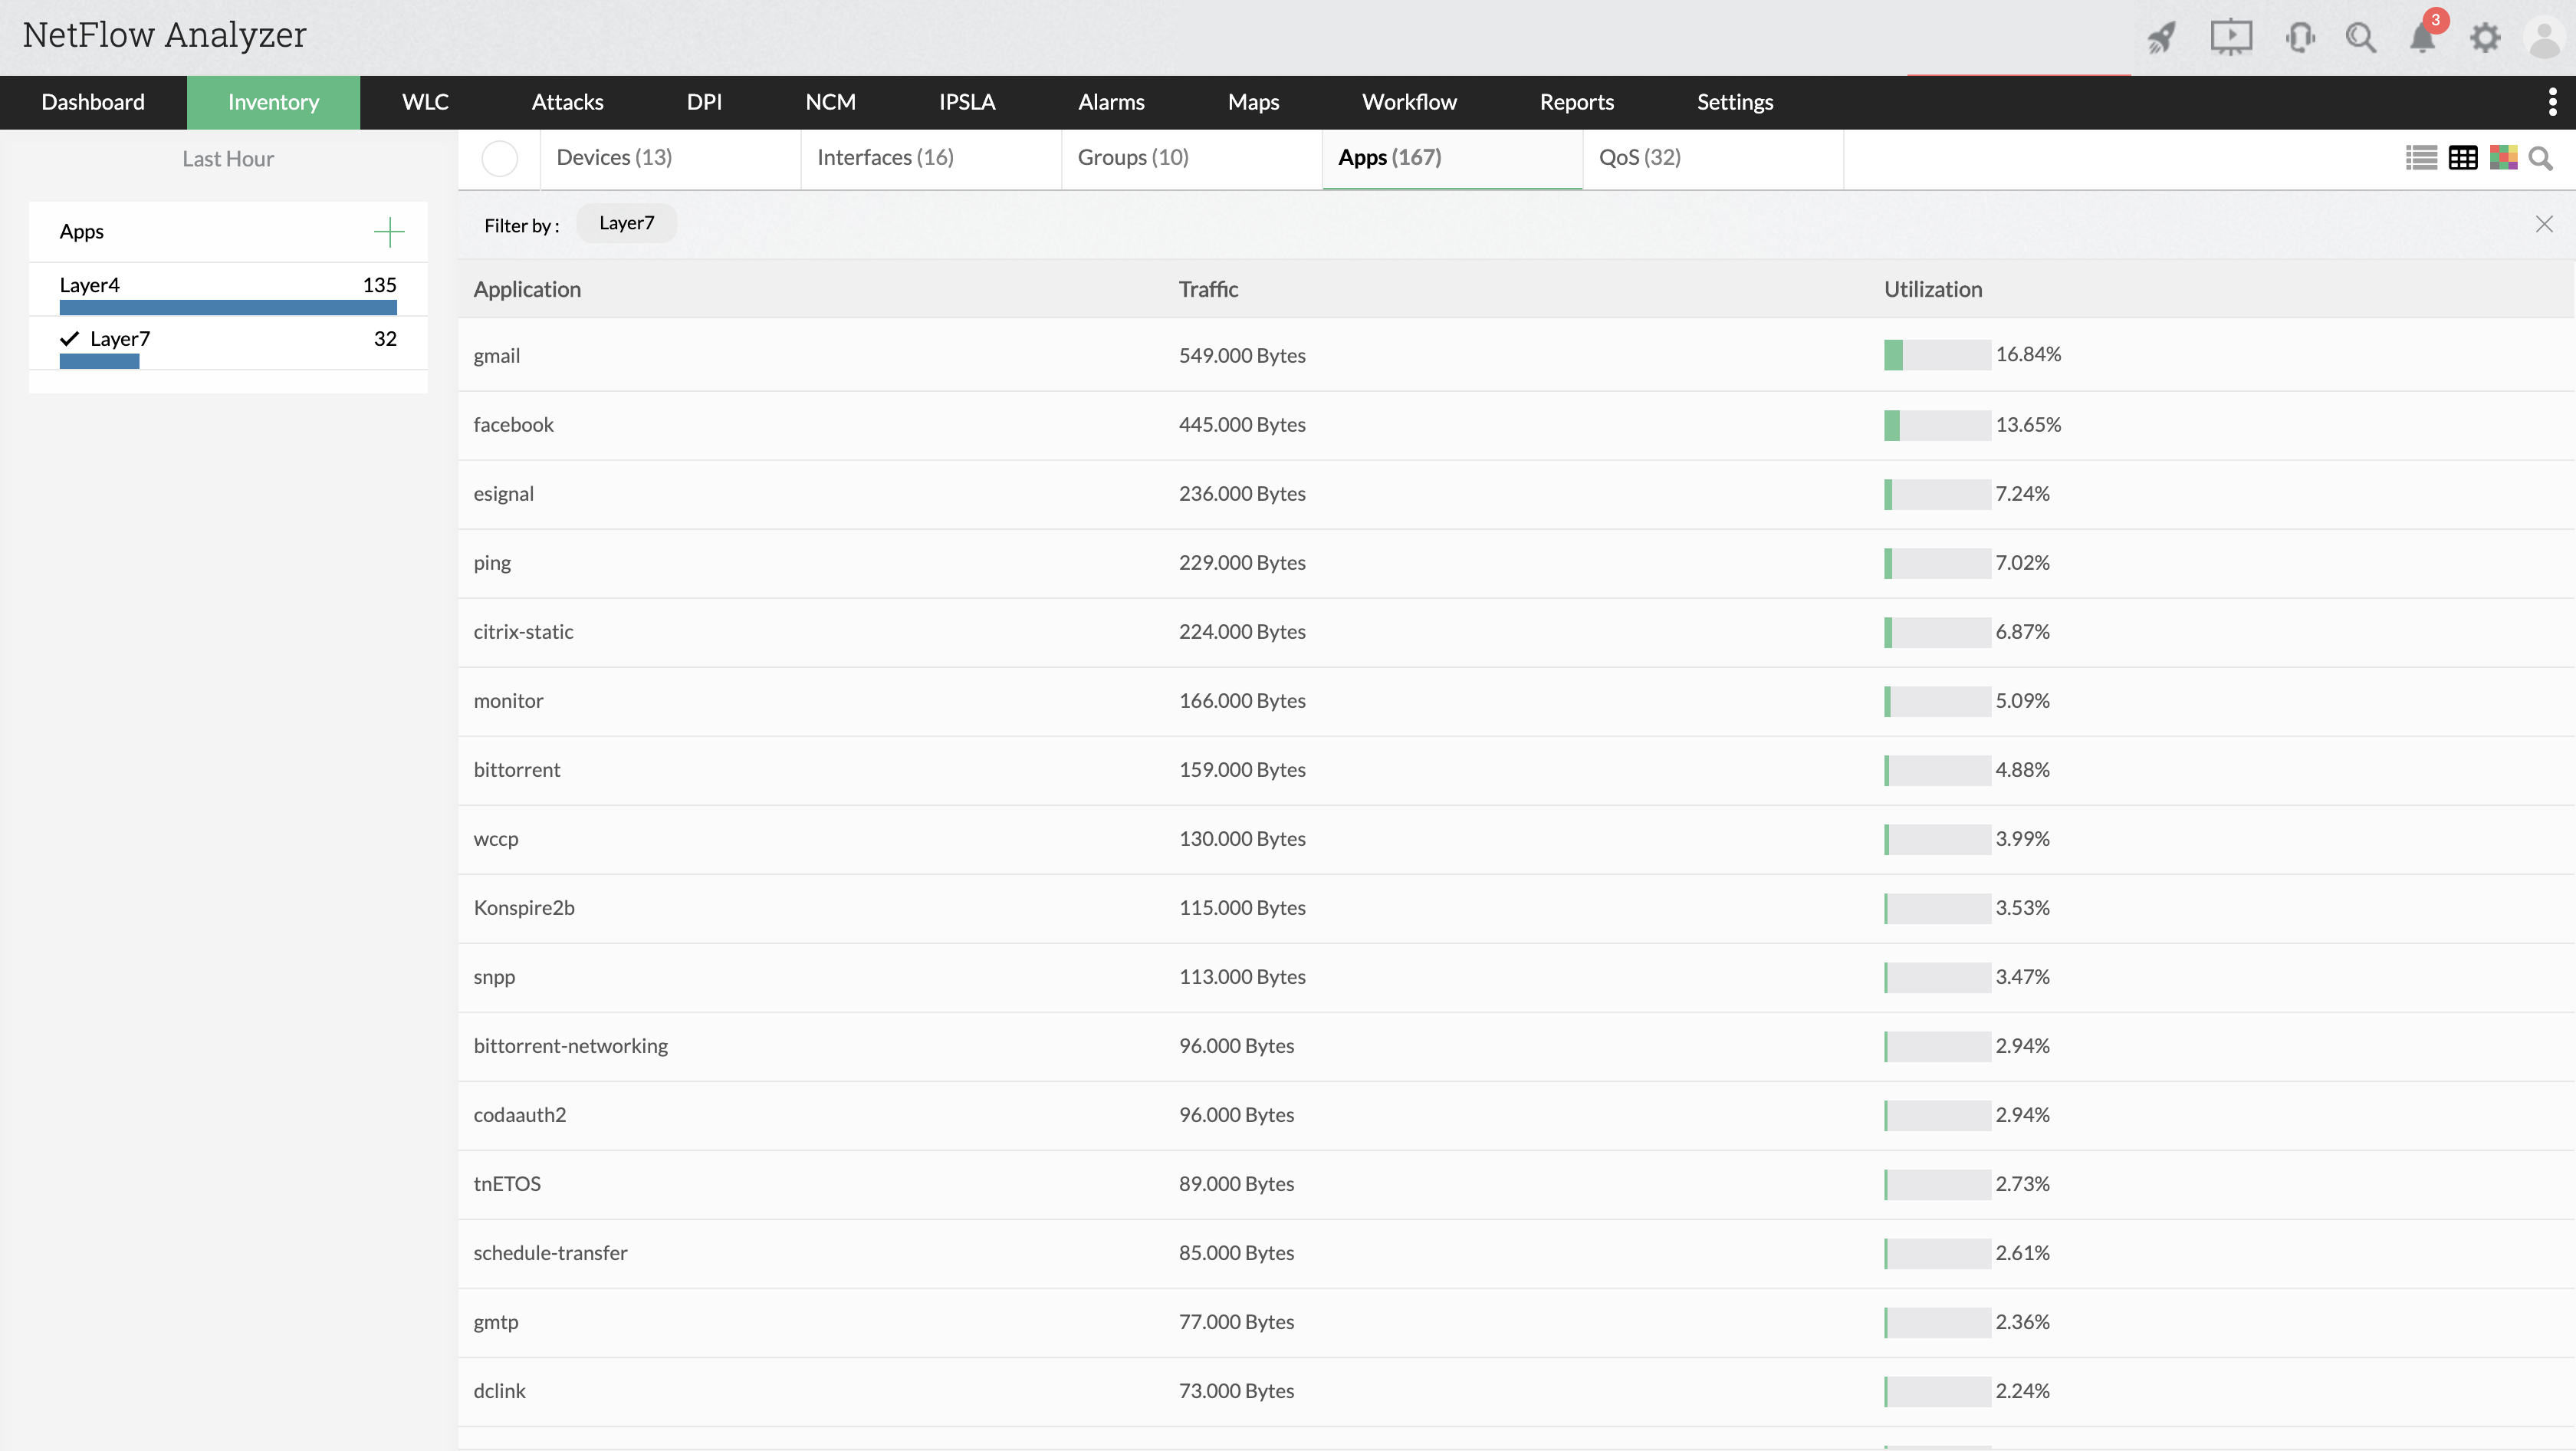Open the gear settings icon
Screen dimensions: 2576x1451
[x=2484, y=38]
